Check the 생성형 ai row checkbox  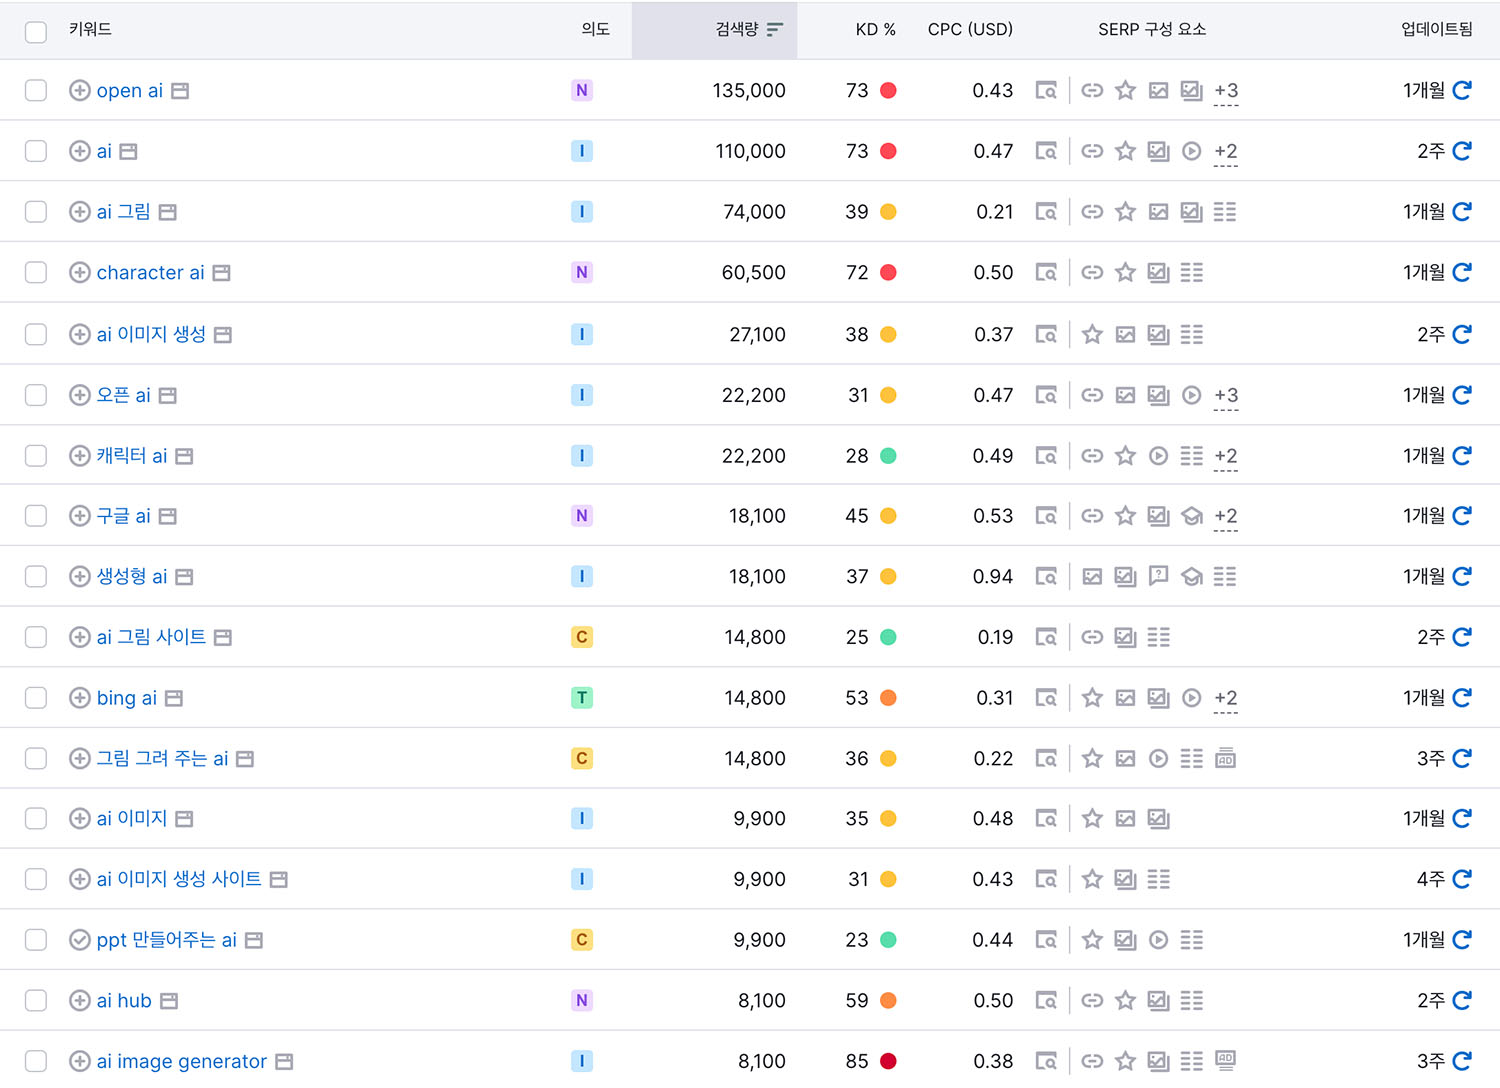click(36, 577)
